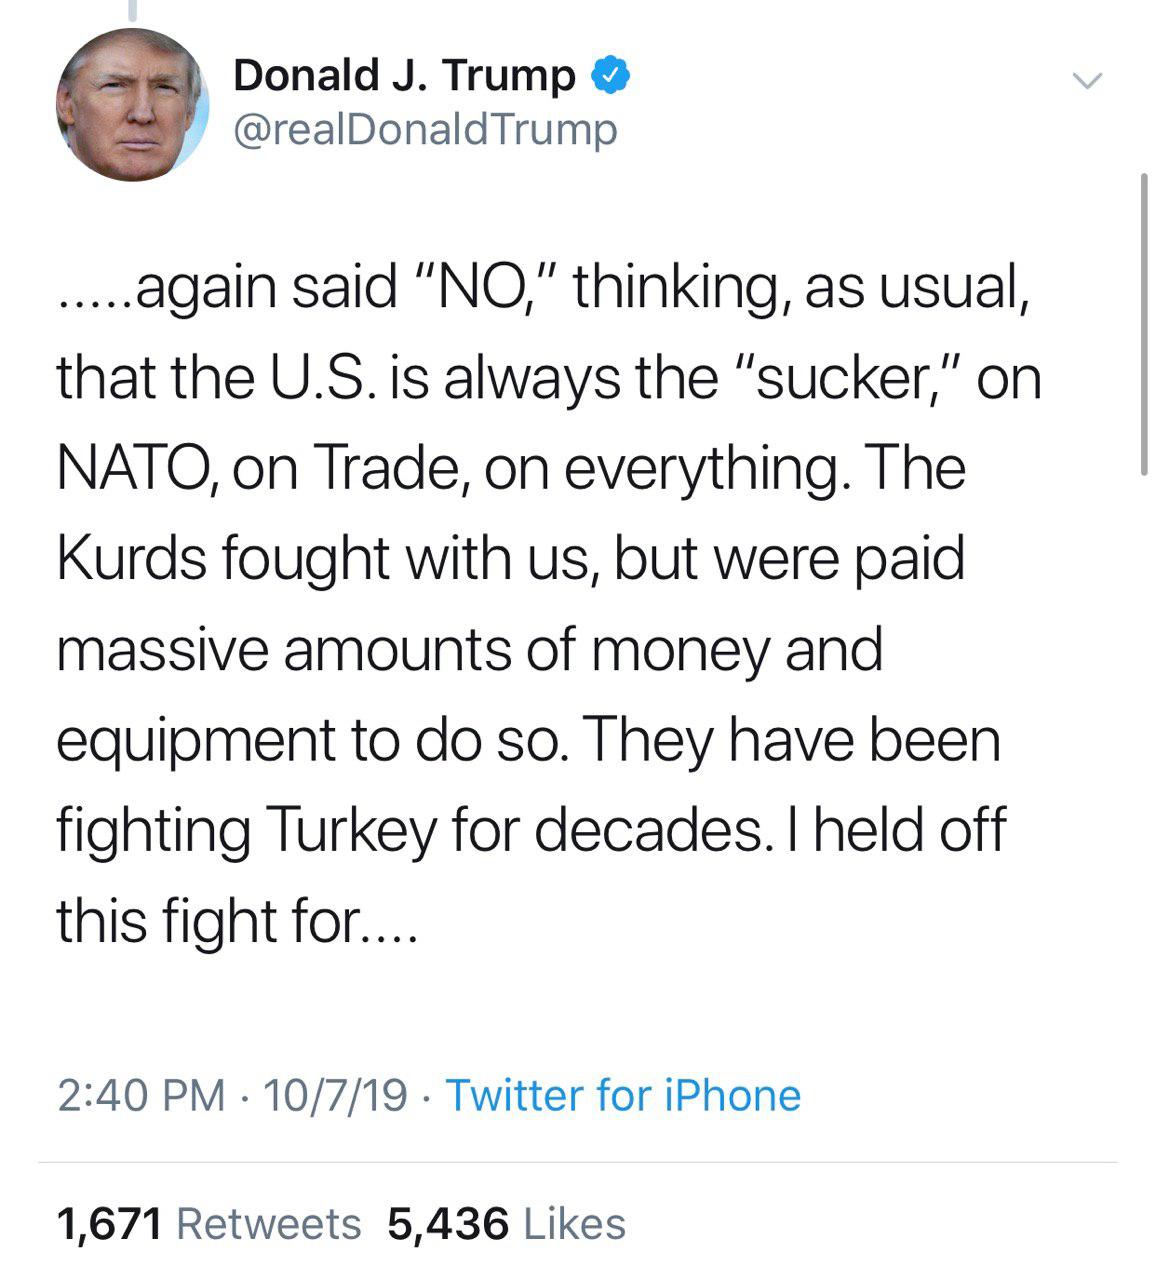
Task: Click the vertical scrollbar thumb on the right
Action: tap(1144, 323)
